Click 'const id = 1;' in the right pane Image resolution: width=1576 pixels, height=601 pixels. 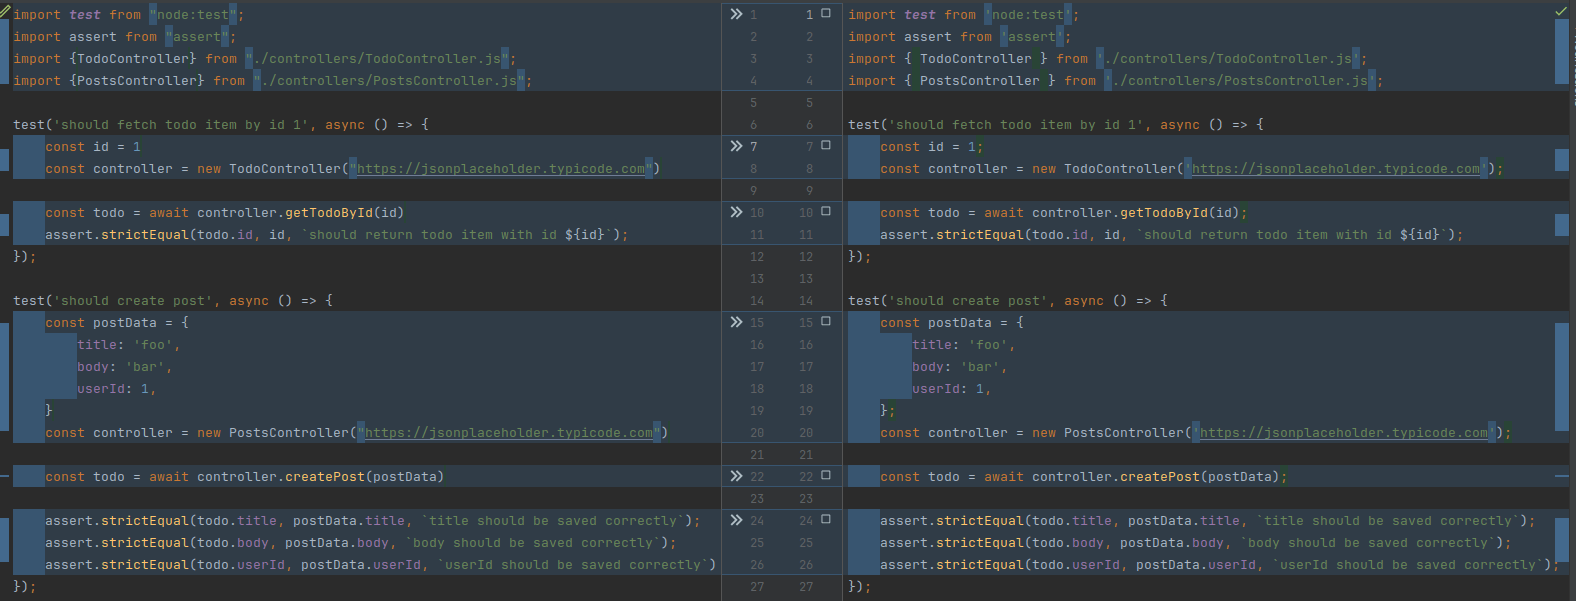(x=932, y=147)
